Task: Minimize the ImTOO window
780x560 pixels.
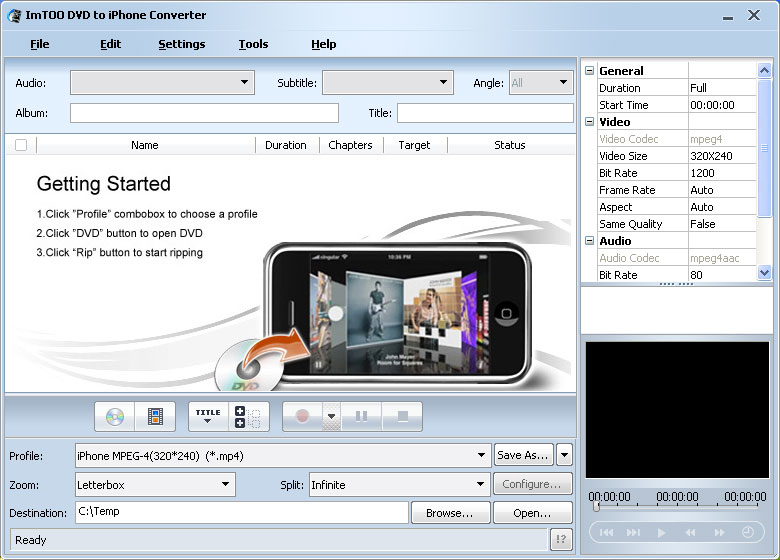Action: (728, 16)
